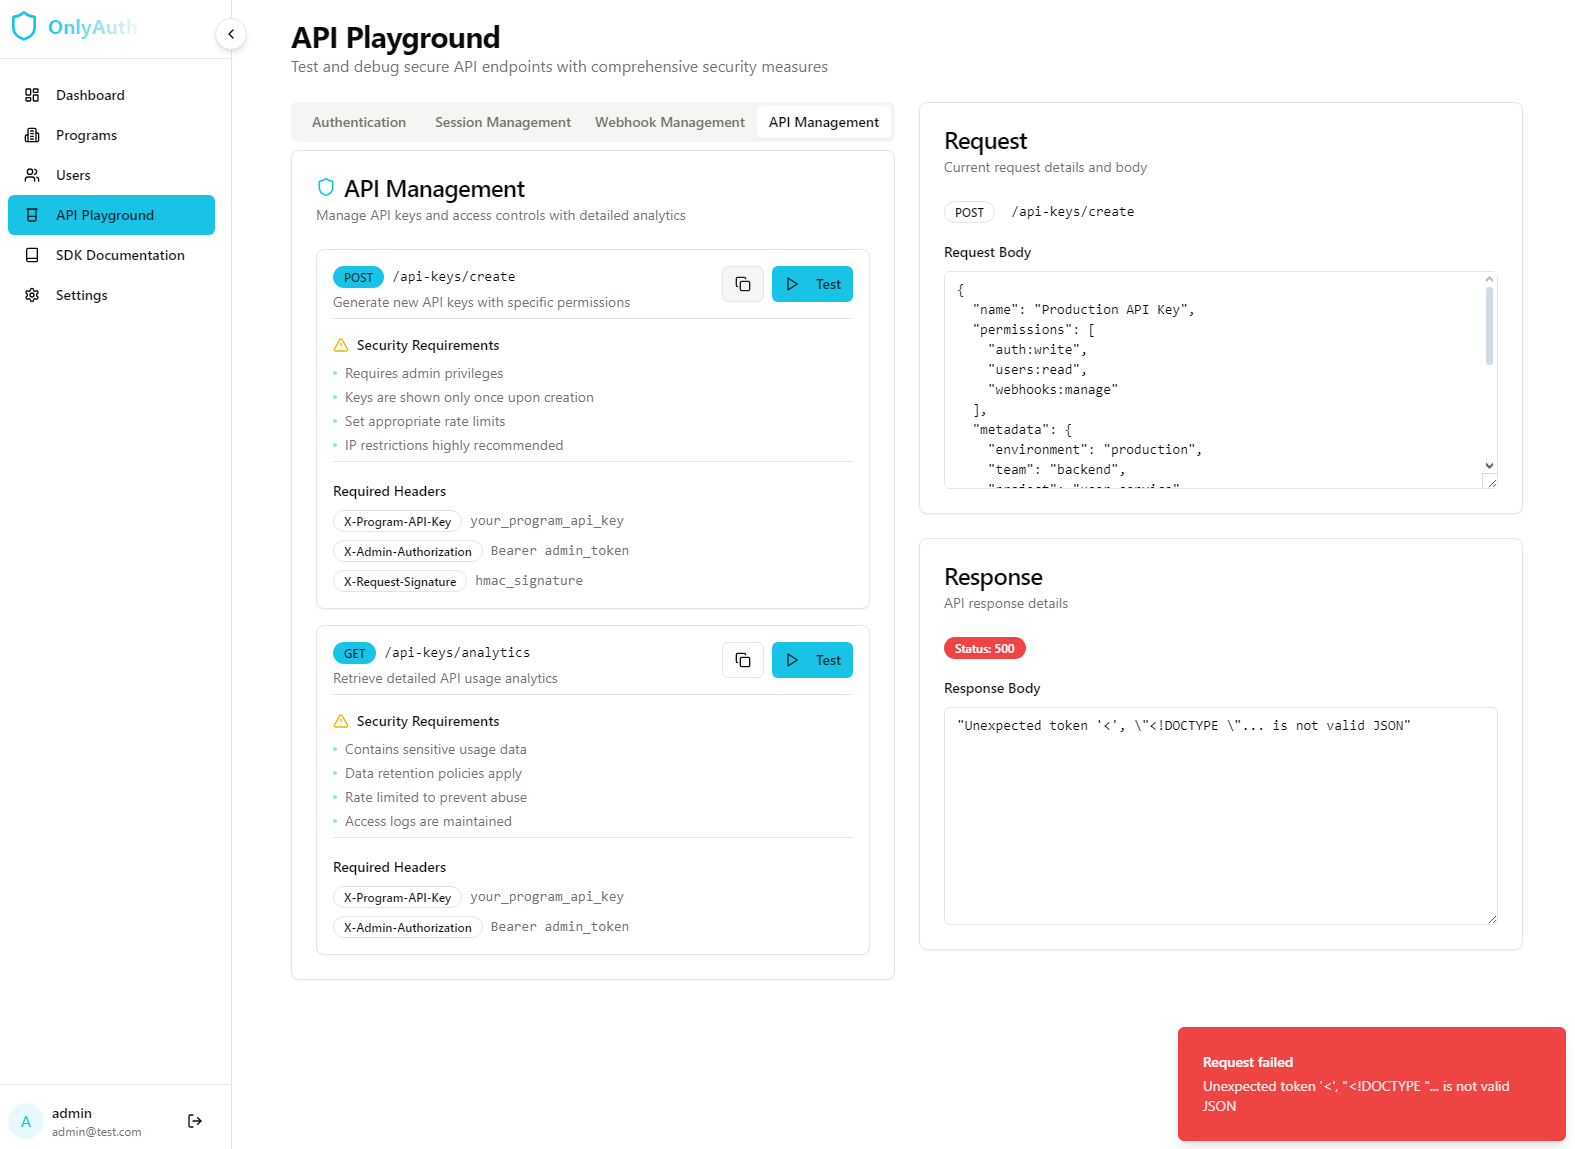Click warning icon in /api-keys/create Security Requirements
This screenshot has height=1149, width=1575.
[x=341, y=345]
